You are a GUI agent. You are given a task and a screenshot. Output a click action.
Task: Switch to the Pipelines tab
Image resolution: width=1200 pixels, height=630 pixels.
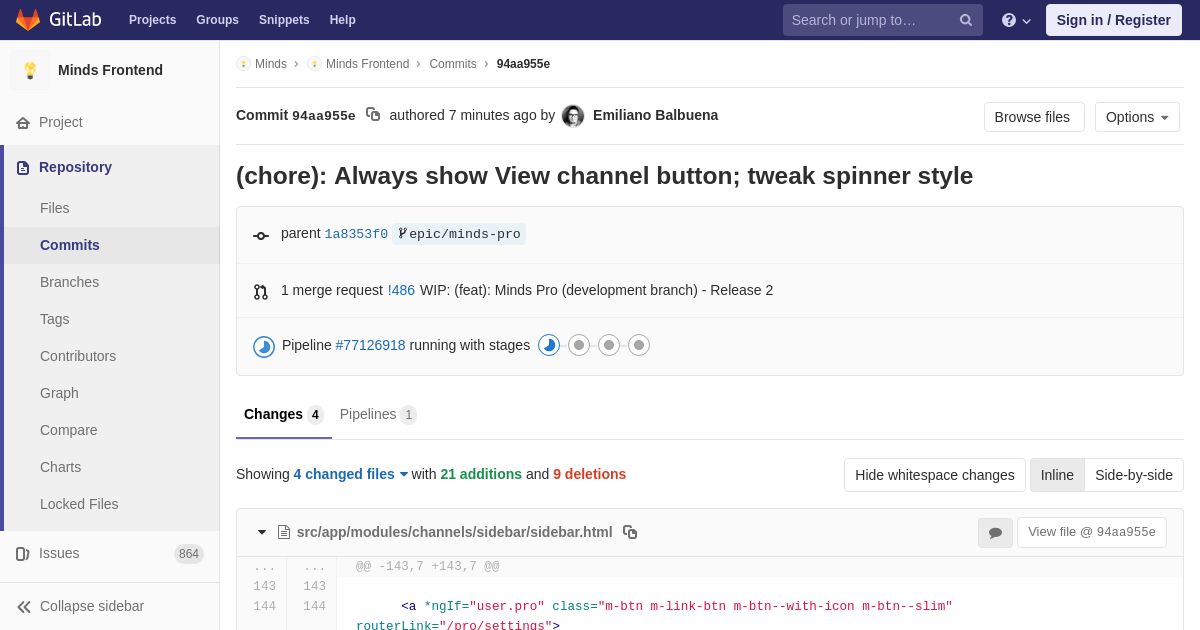(x=378, y=414)
